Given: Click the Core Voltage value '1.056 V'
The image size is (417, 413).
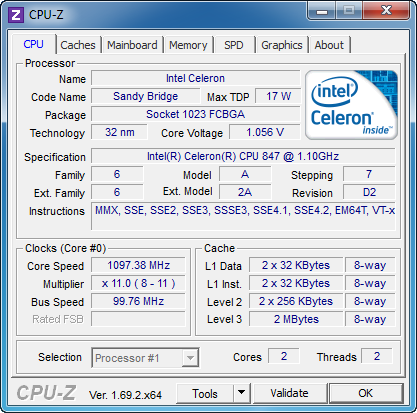Looking at the screenshot, I should [x=265, y=132].
